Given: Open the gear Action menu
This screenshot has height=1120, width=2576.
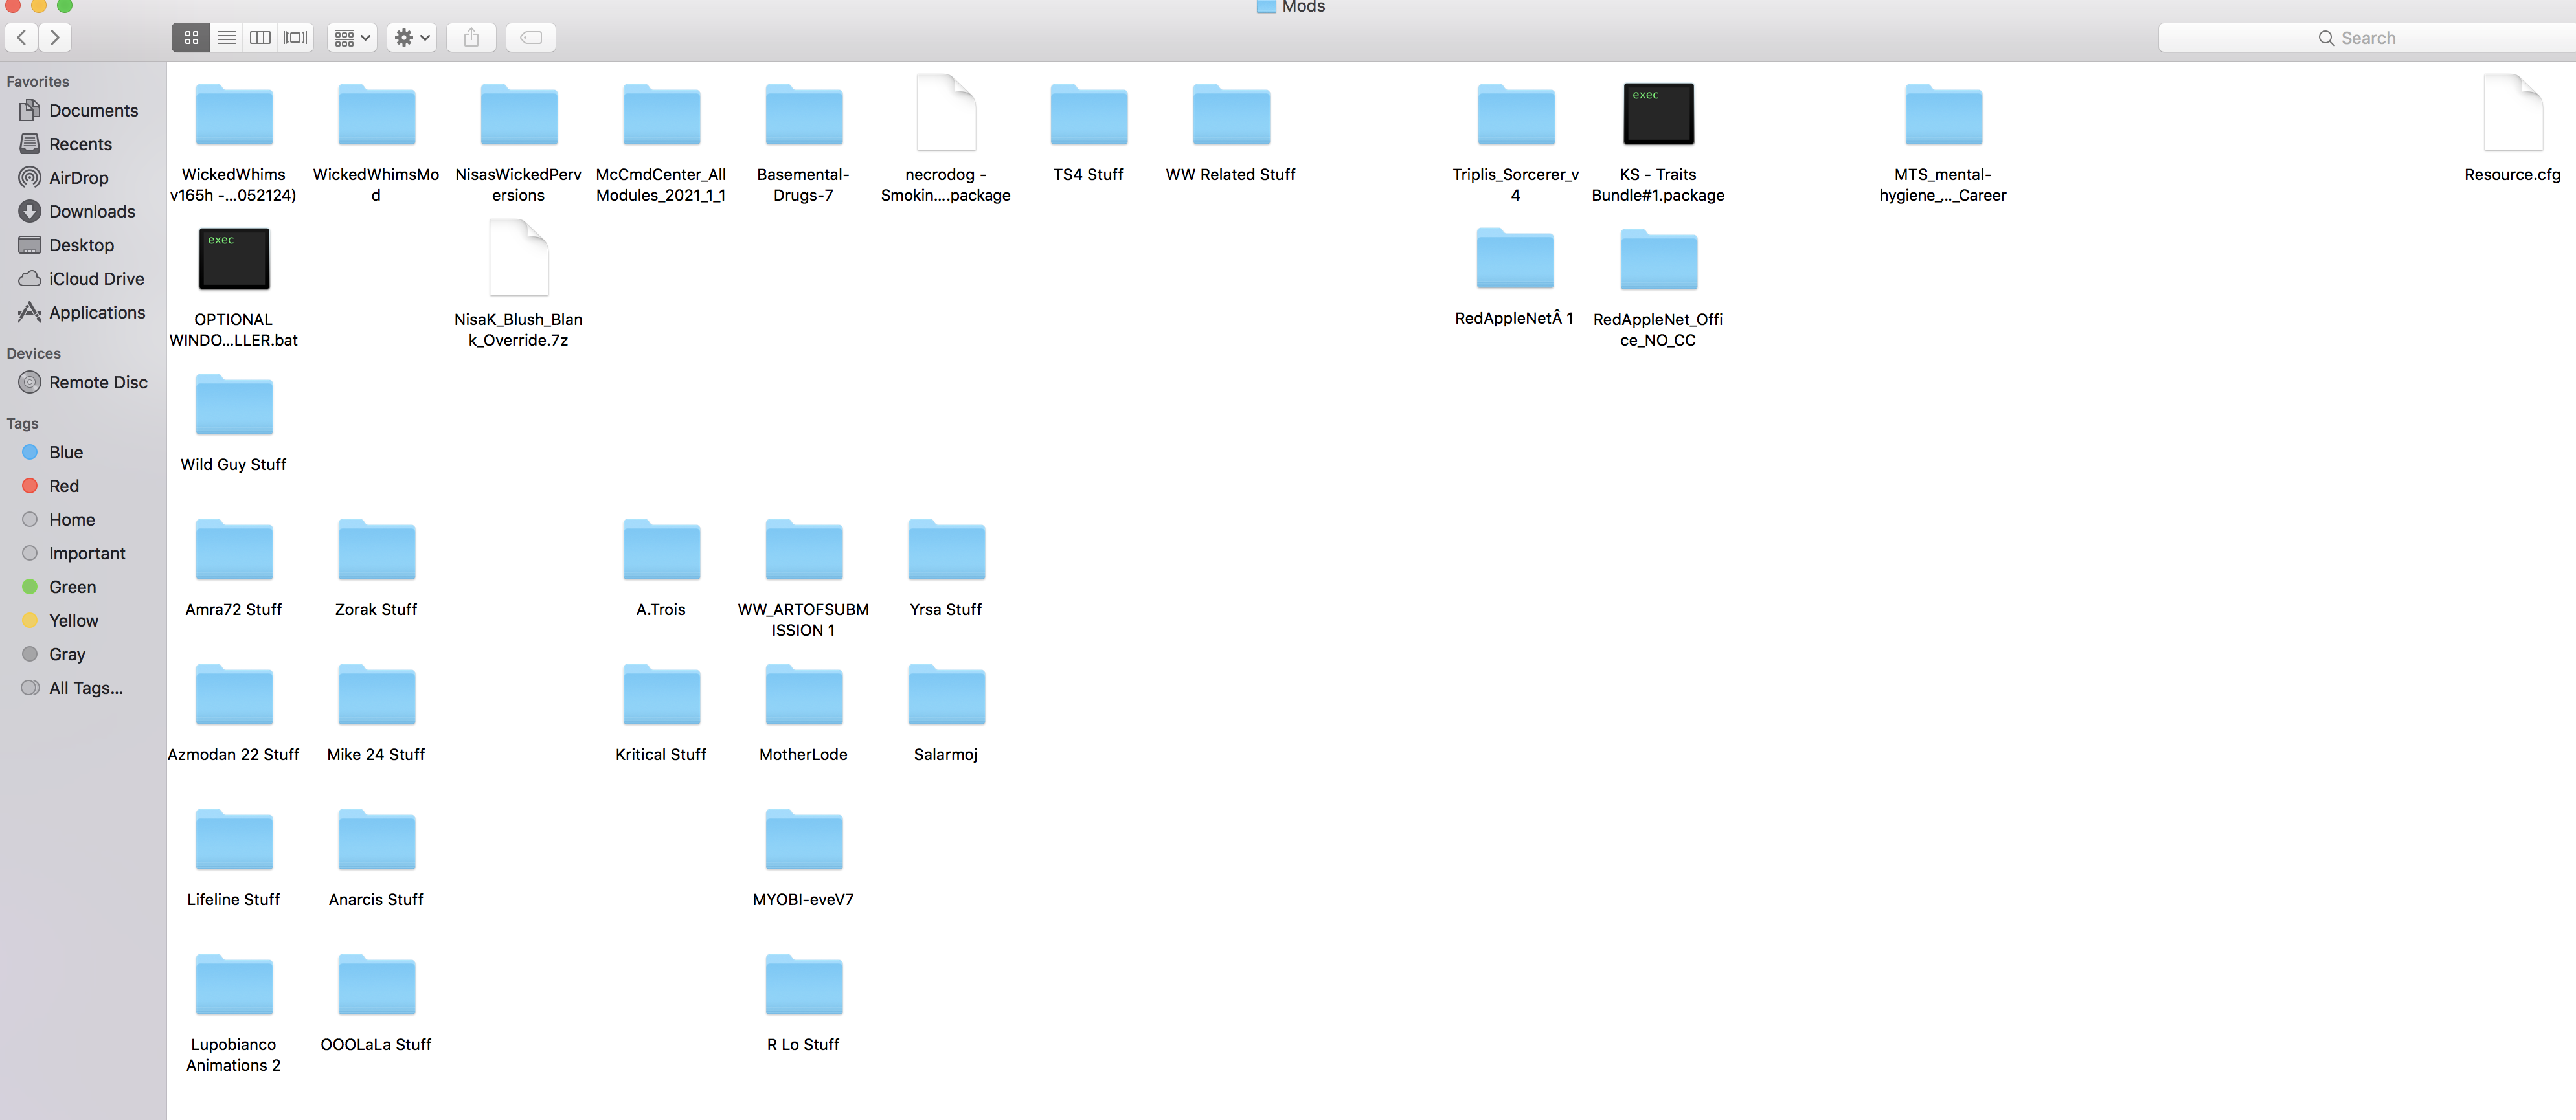Looking at the screenshot, I should [x=411, y=38].
